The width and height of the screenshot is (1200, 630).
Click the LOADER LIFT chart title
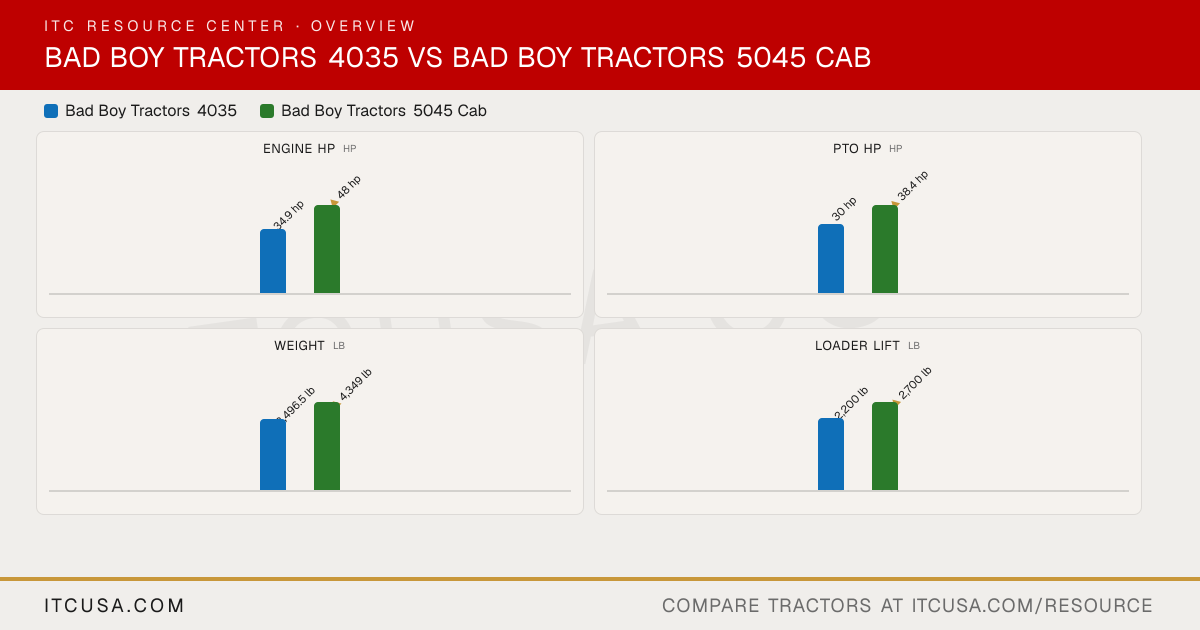(x=857, y=346)
